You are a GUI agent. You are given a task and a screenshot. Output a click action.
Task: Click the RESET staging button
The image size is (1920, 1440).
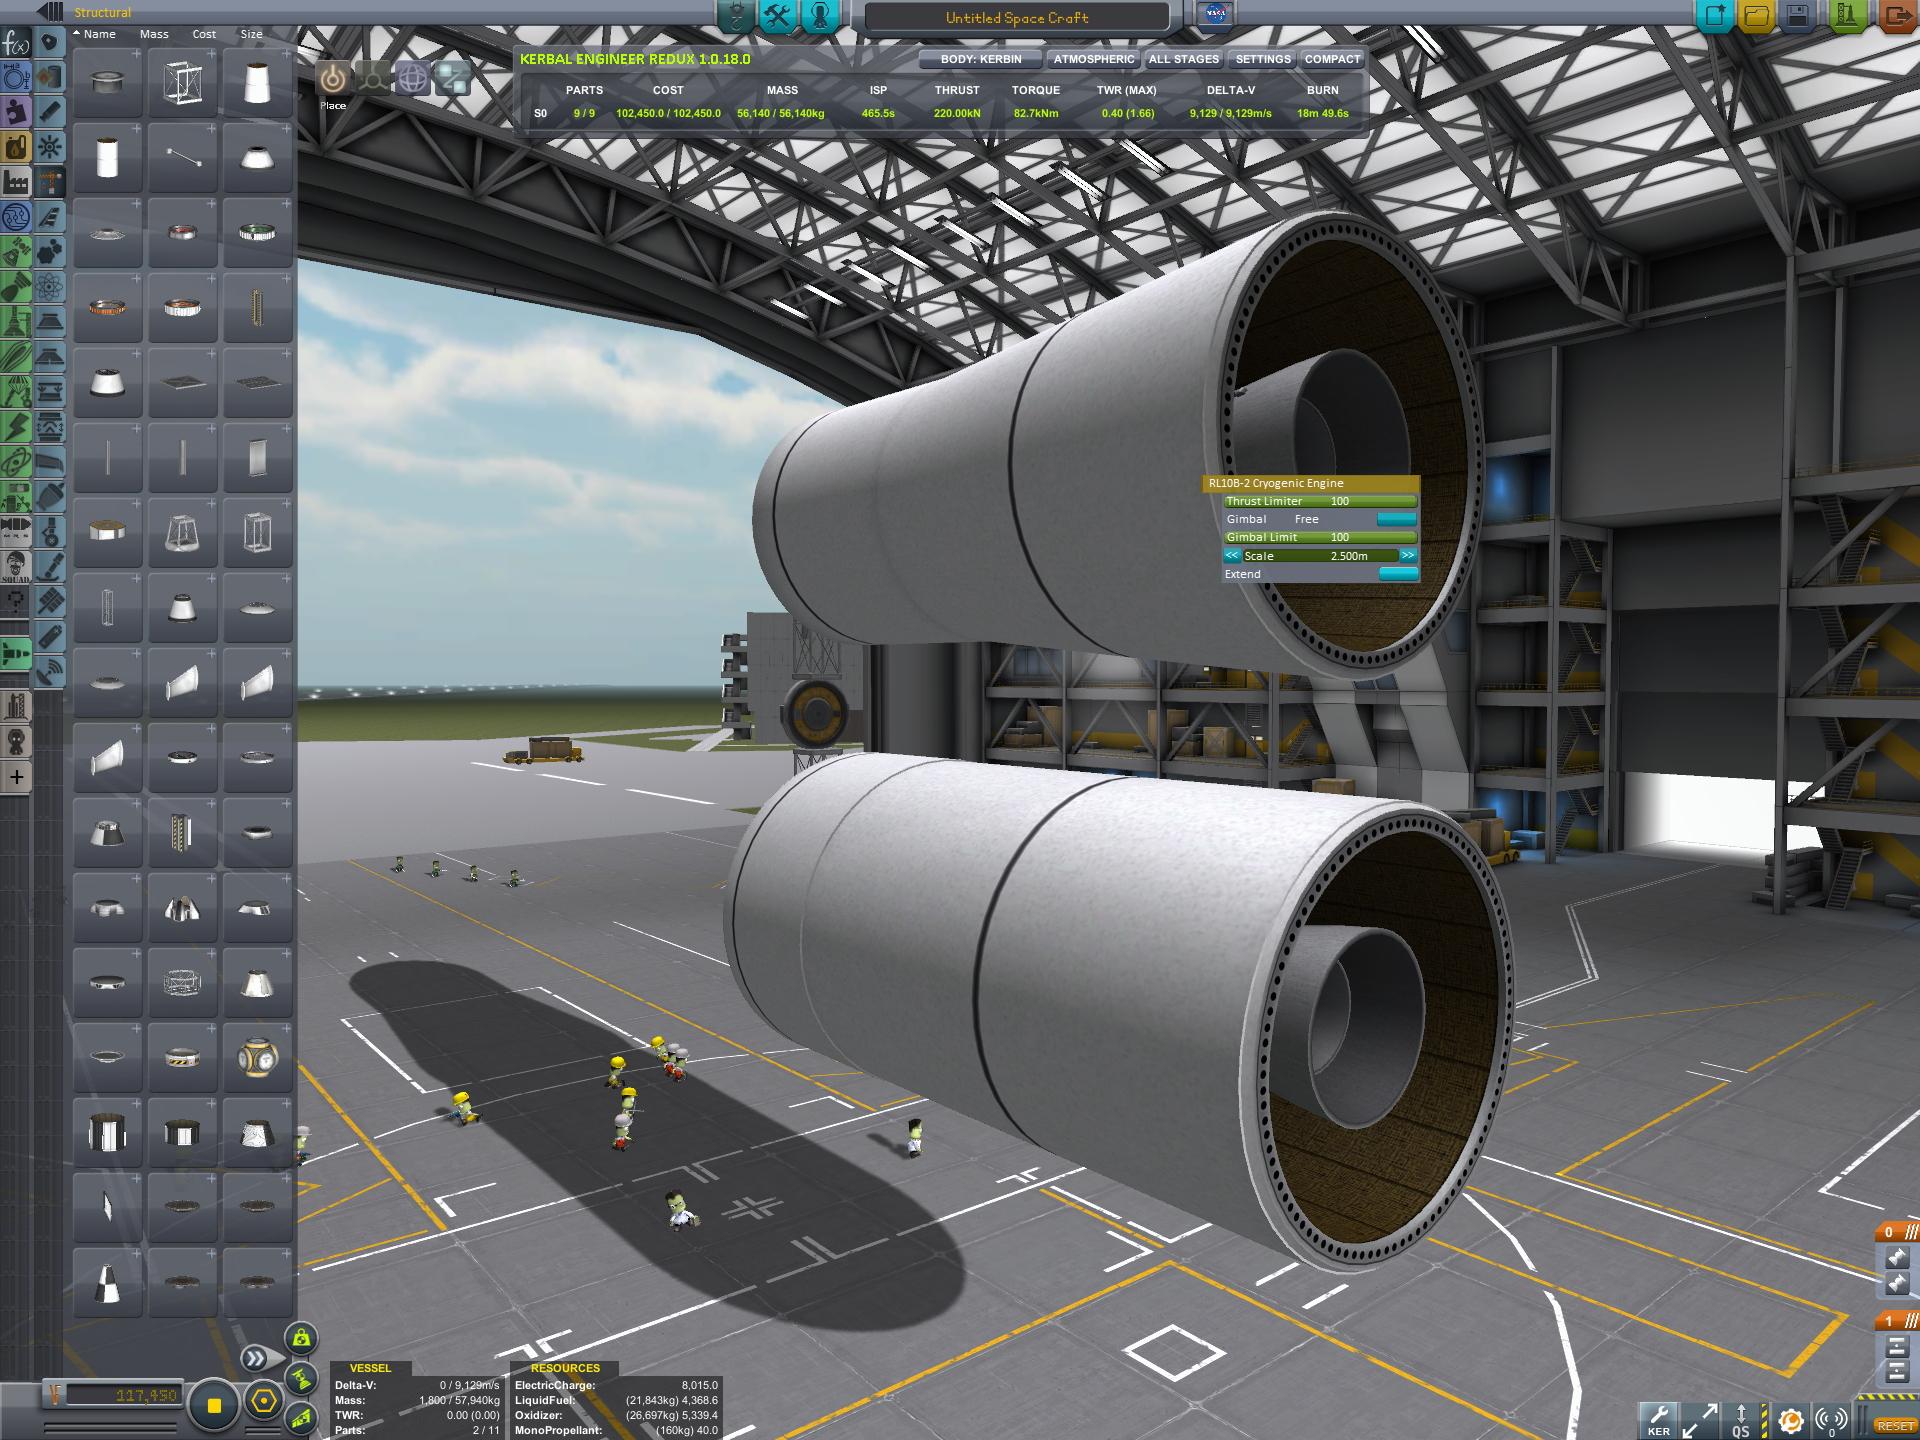[1894, 1425]
